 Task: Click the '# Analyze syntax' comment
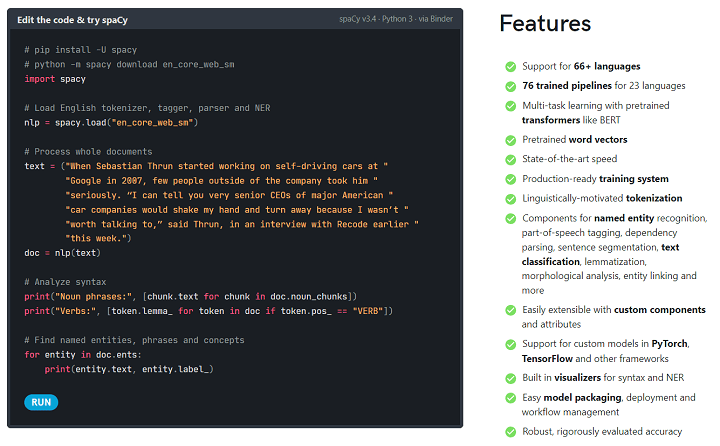point(65,282)
